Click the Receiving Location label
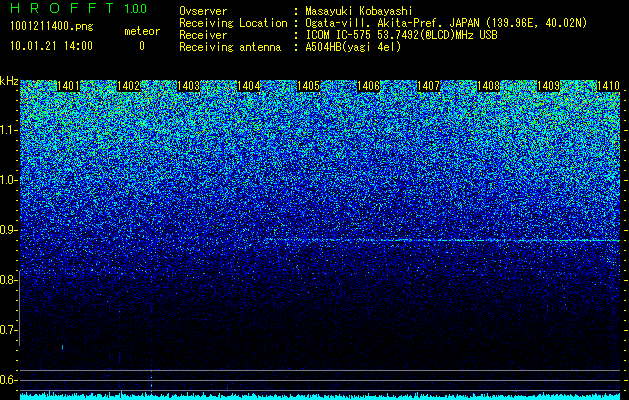The height and width of the screenshot is (400, 629). click(x=233, y=23)
